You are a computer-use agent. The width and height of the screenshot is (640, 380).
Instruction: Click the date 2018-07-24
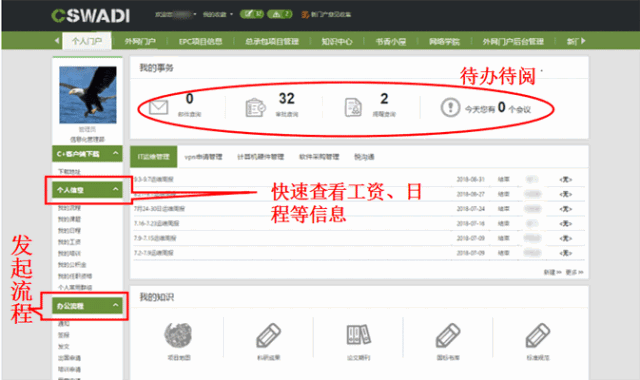coord(471,209)
